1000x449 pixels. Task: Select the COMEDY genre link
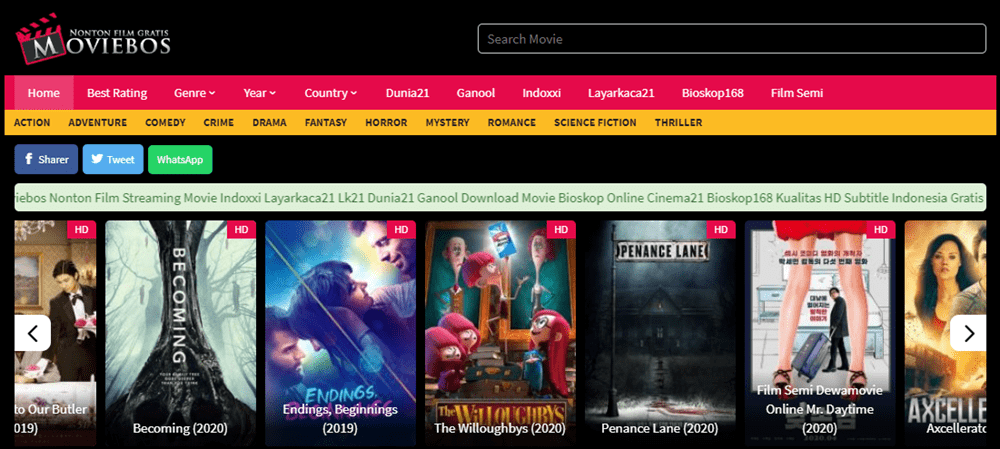(165, 122)
